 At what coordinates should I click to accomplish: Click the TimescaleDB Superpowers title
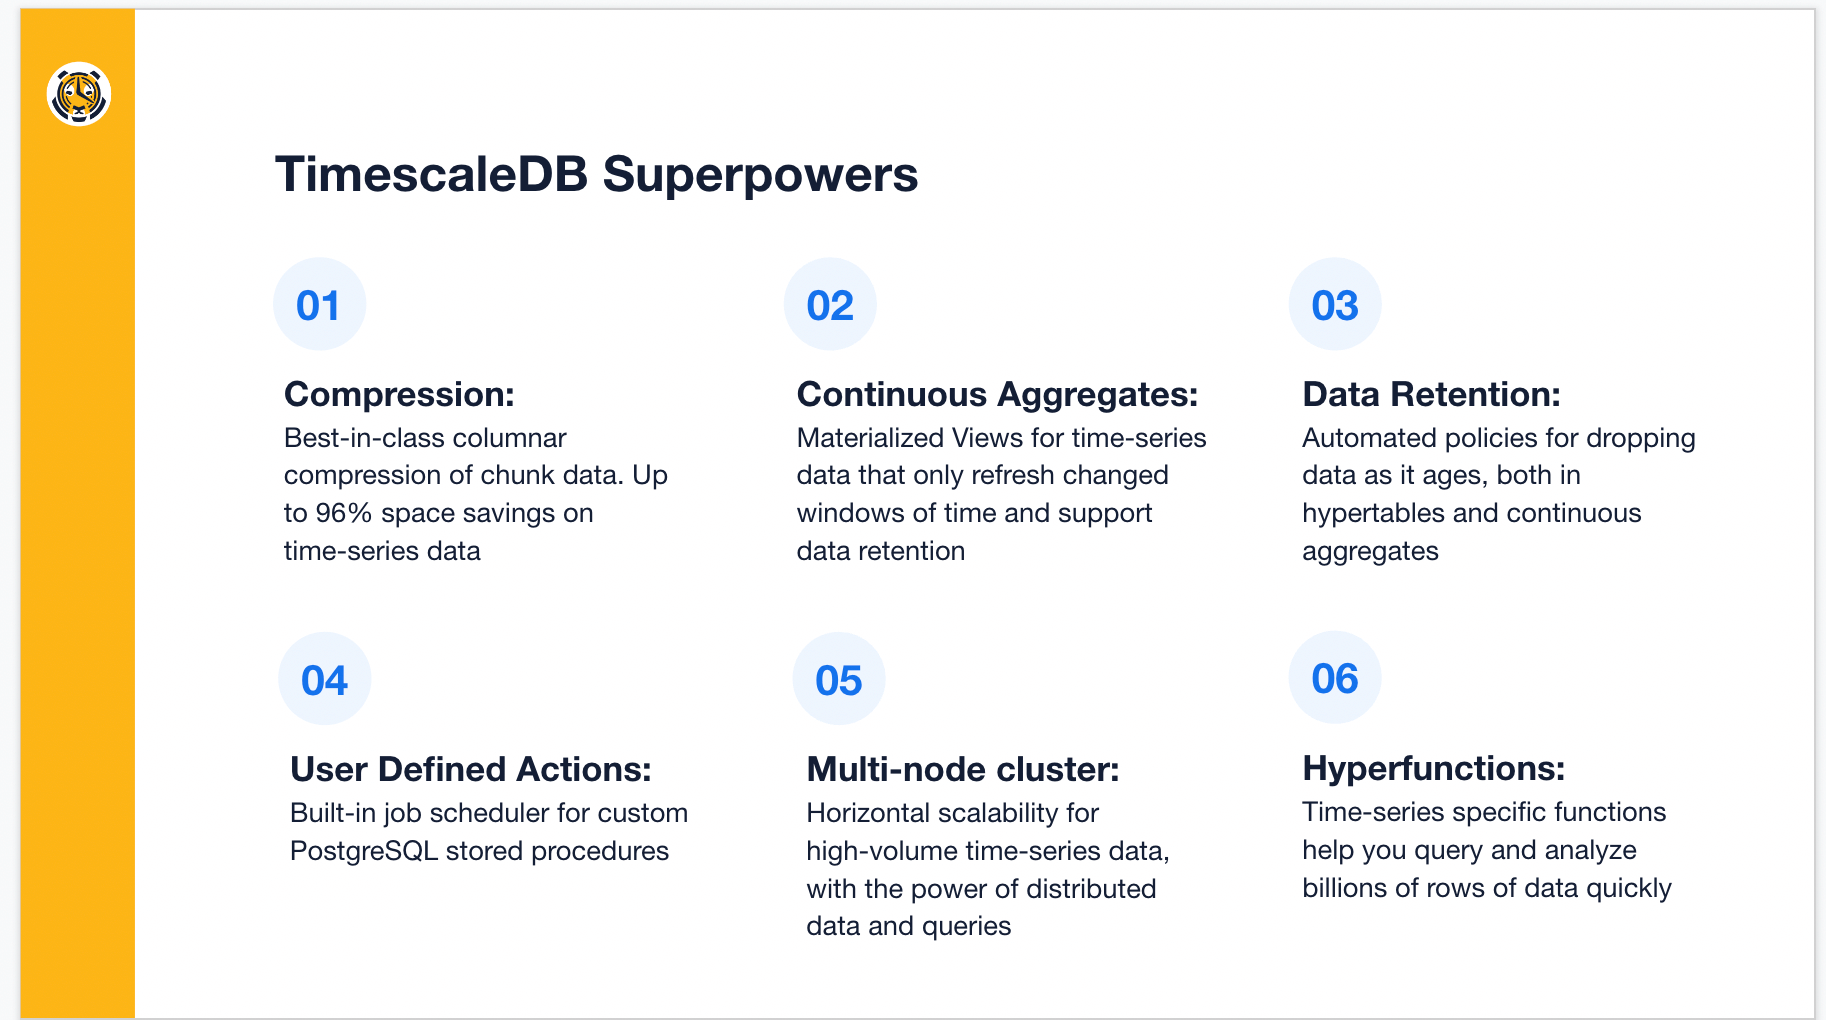[x=597, y=175]
